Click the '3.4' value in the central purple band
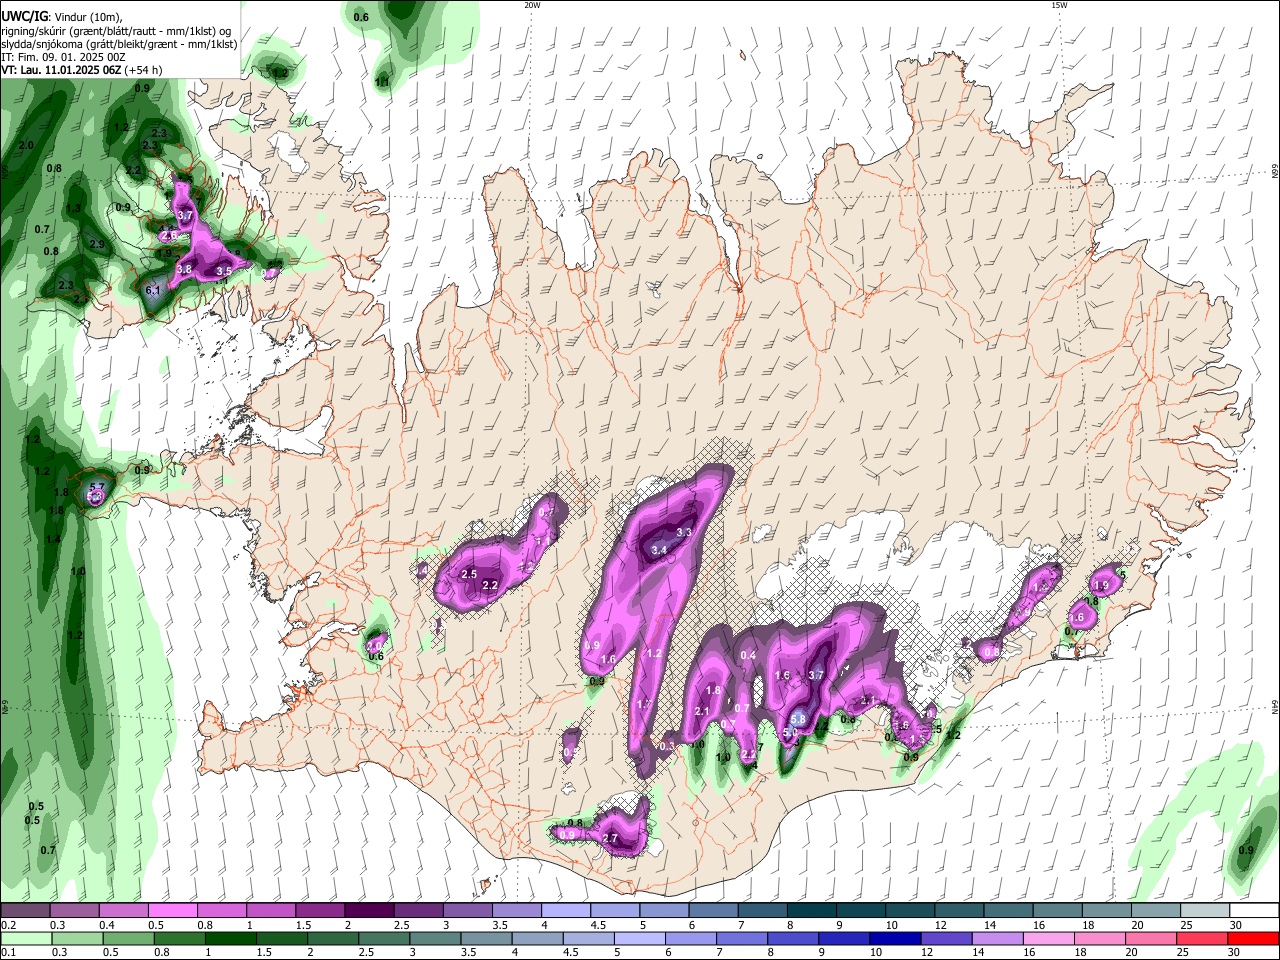 659,550
